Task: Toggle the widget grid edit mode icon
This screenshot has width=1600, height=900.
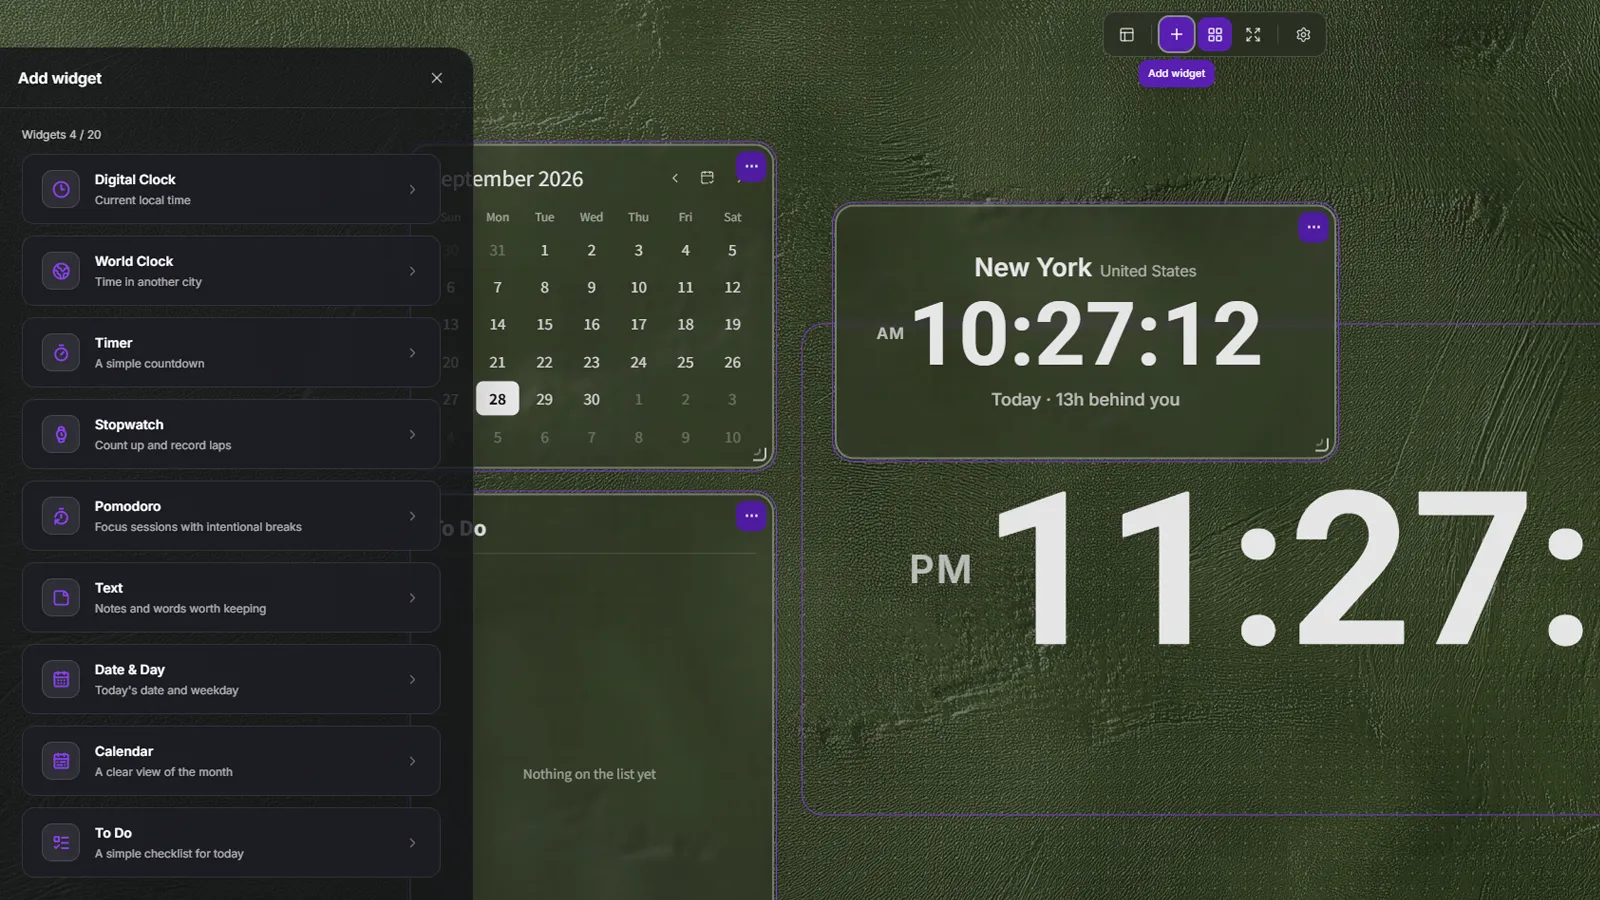Action: tap(1215, 34)
